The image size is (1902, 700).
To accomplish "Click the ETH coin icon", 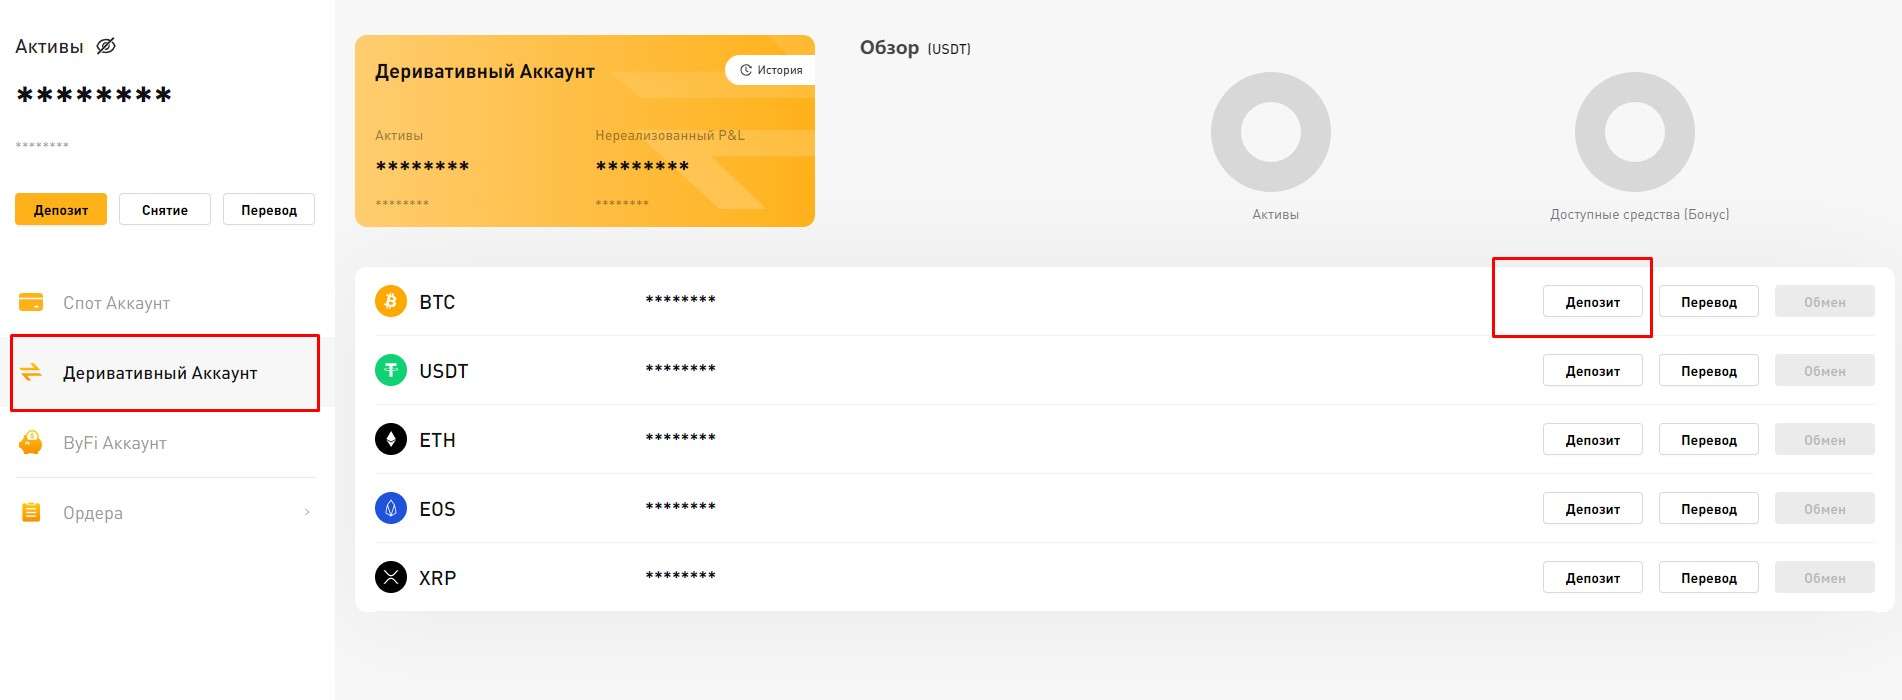I will [391, 439].
